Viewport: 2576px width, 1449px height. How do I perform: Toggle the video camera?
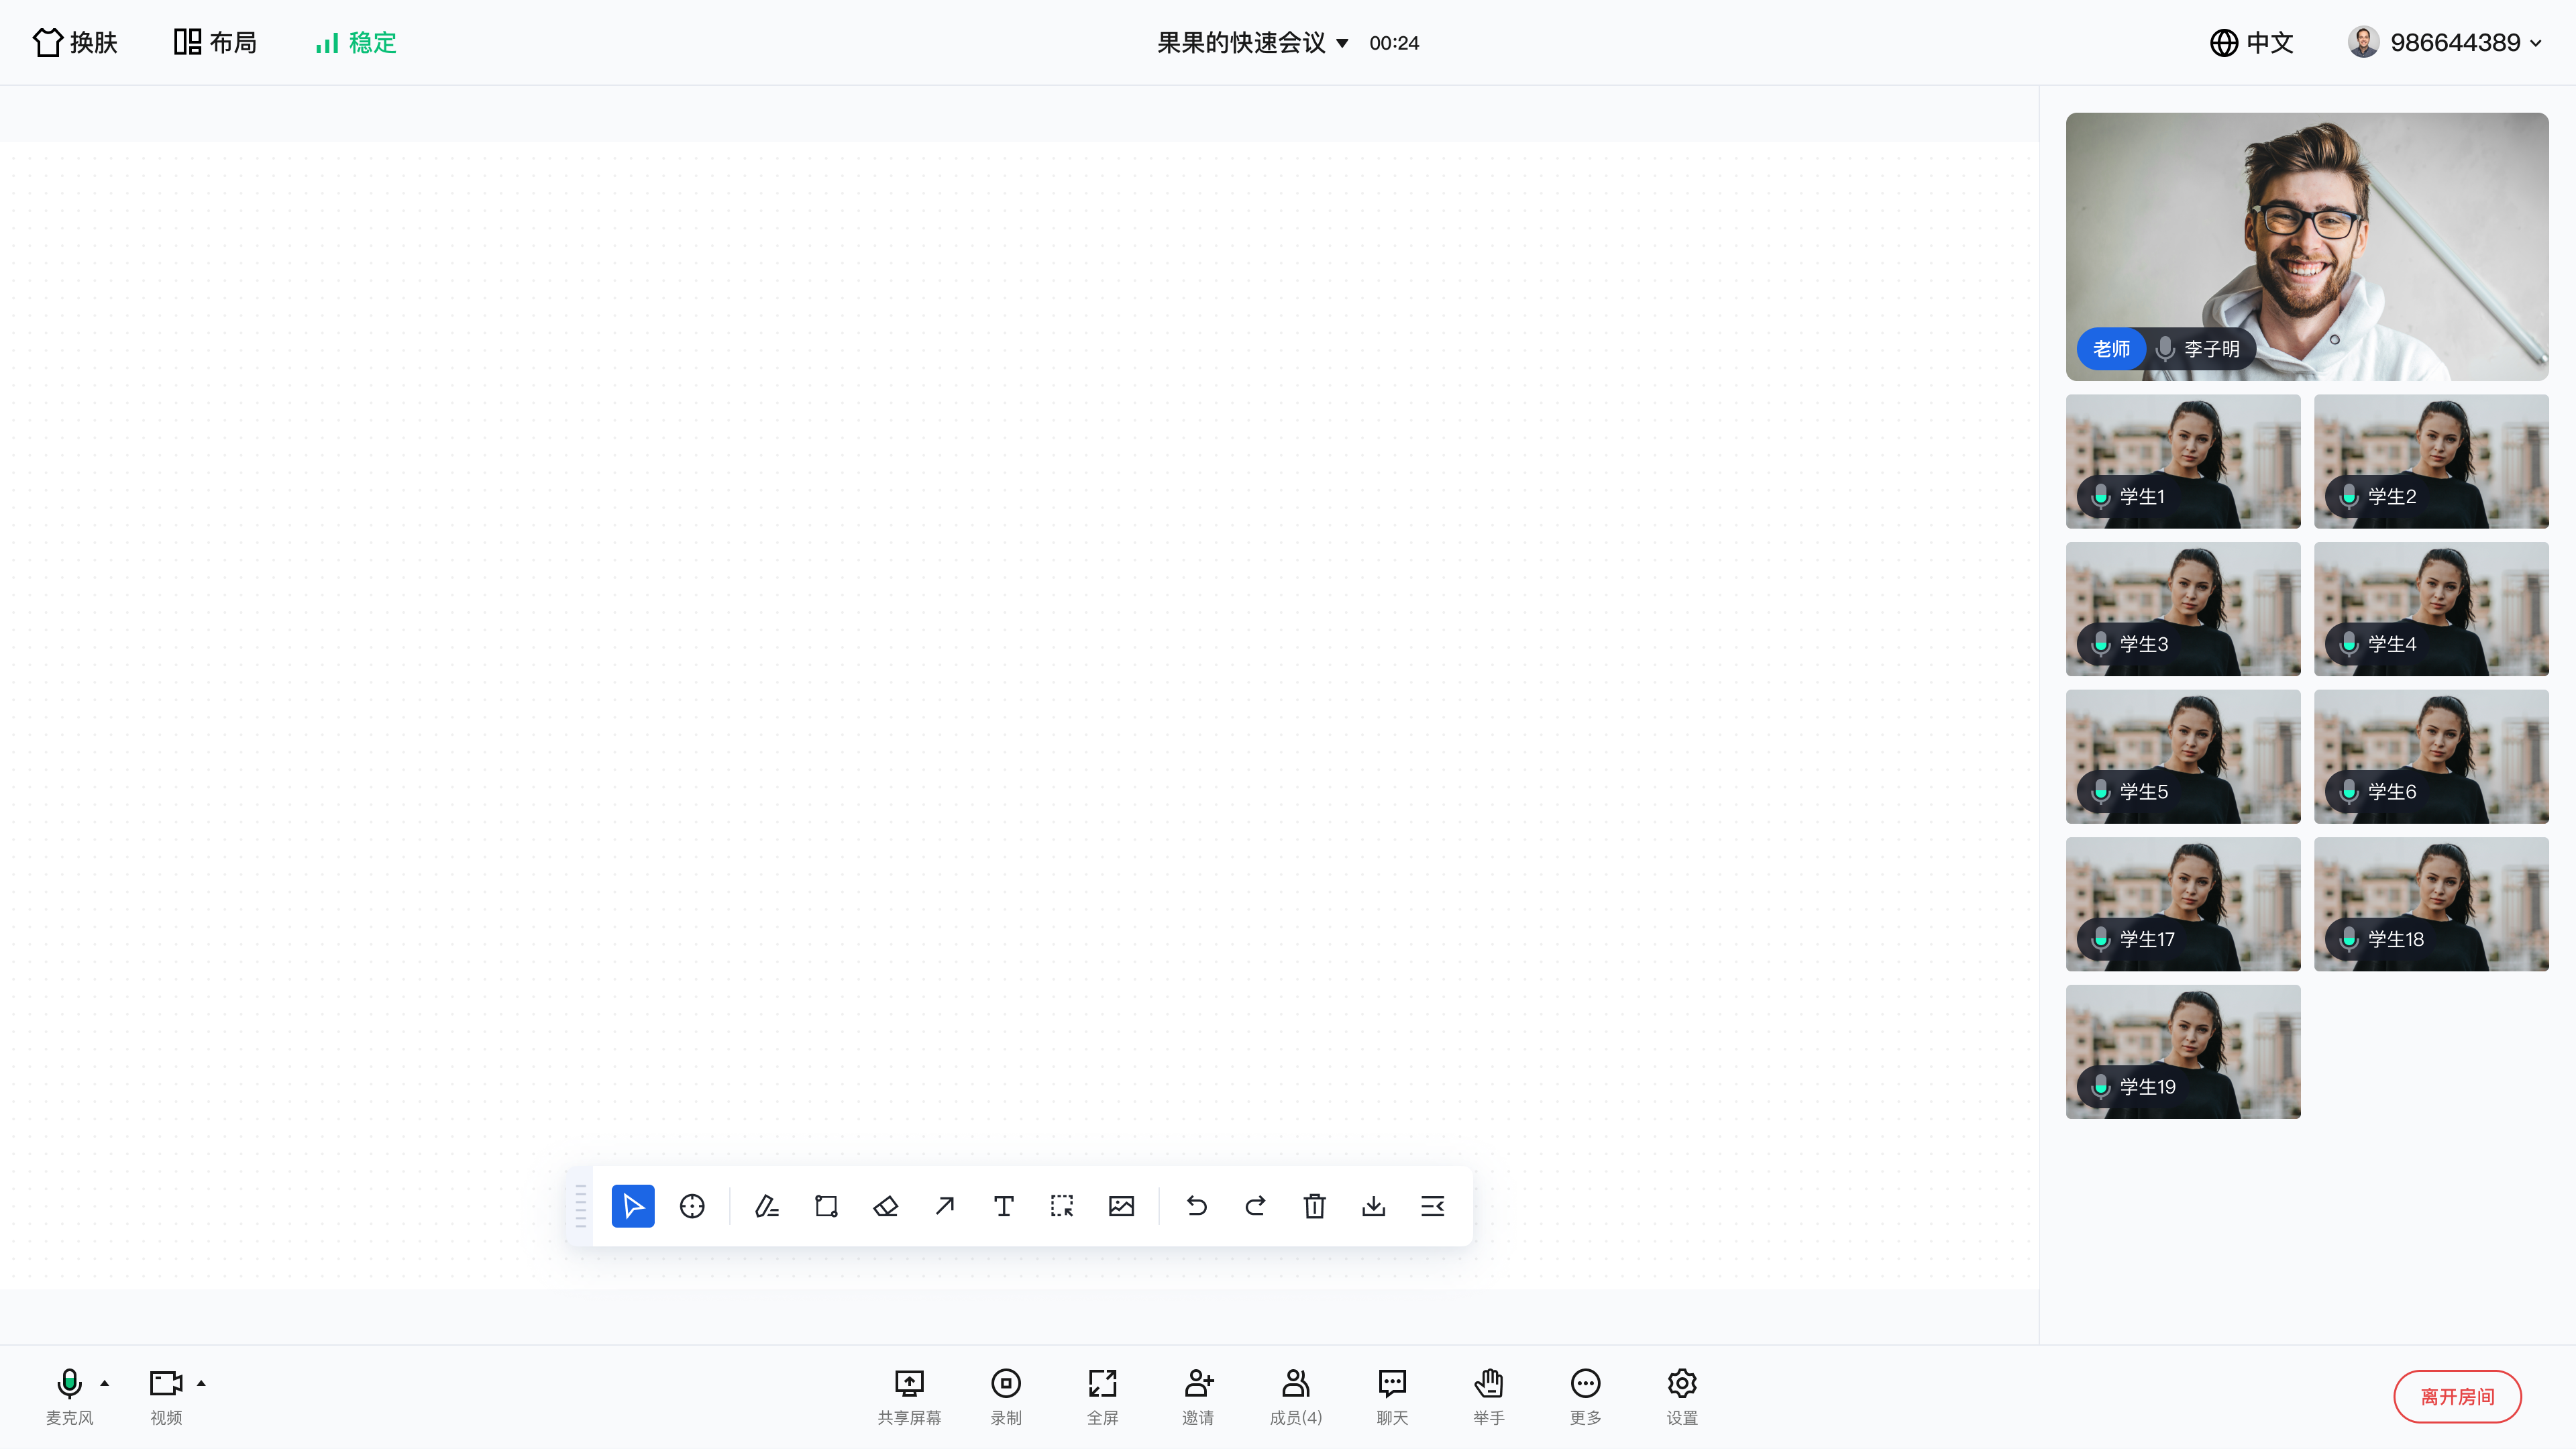tap(166, 1396)
